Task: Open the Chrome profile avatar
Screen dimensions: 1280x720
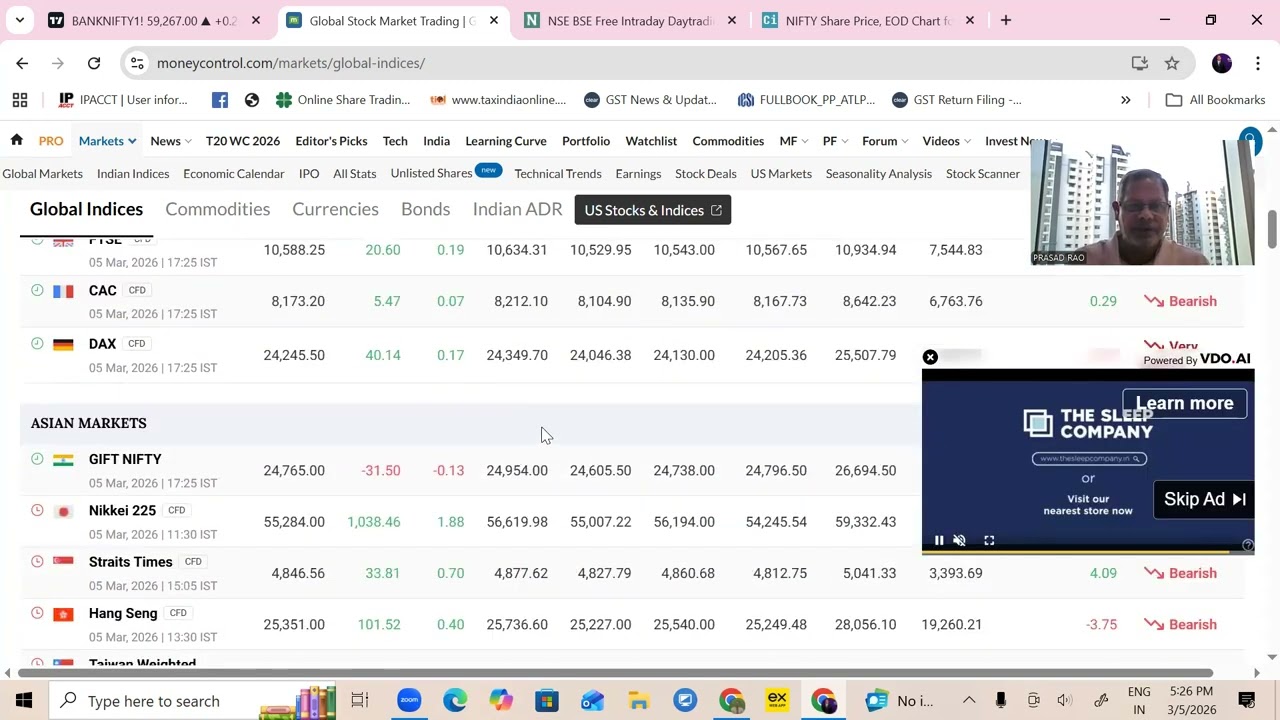Action: 1222,63
